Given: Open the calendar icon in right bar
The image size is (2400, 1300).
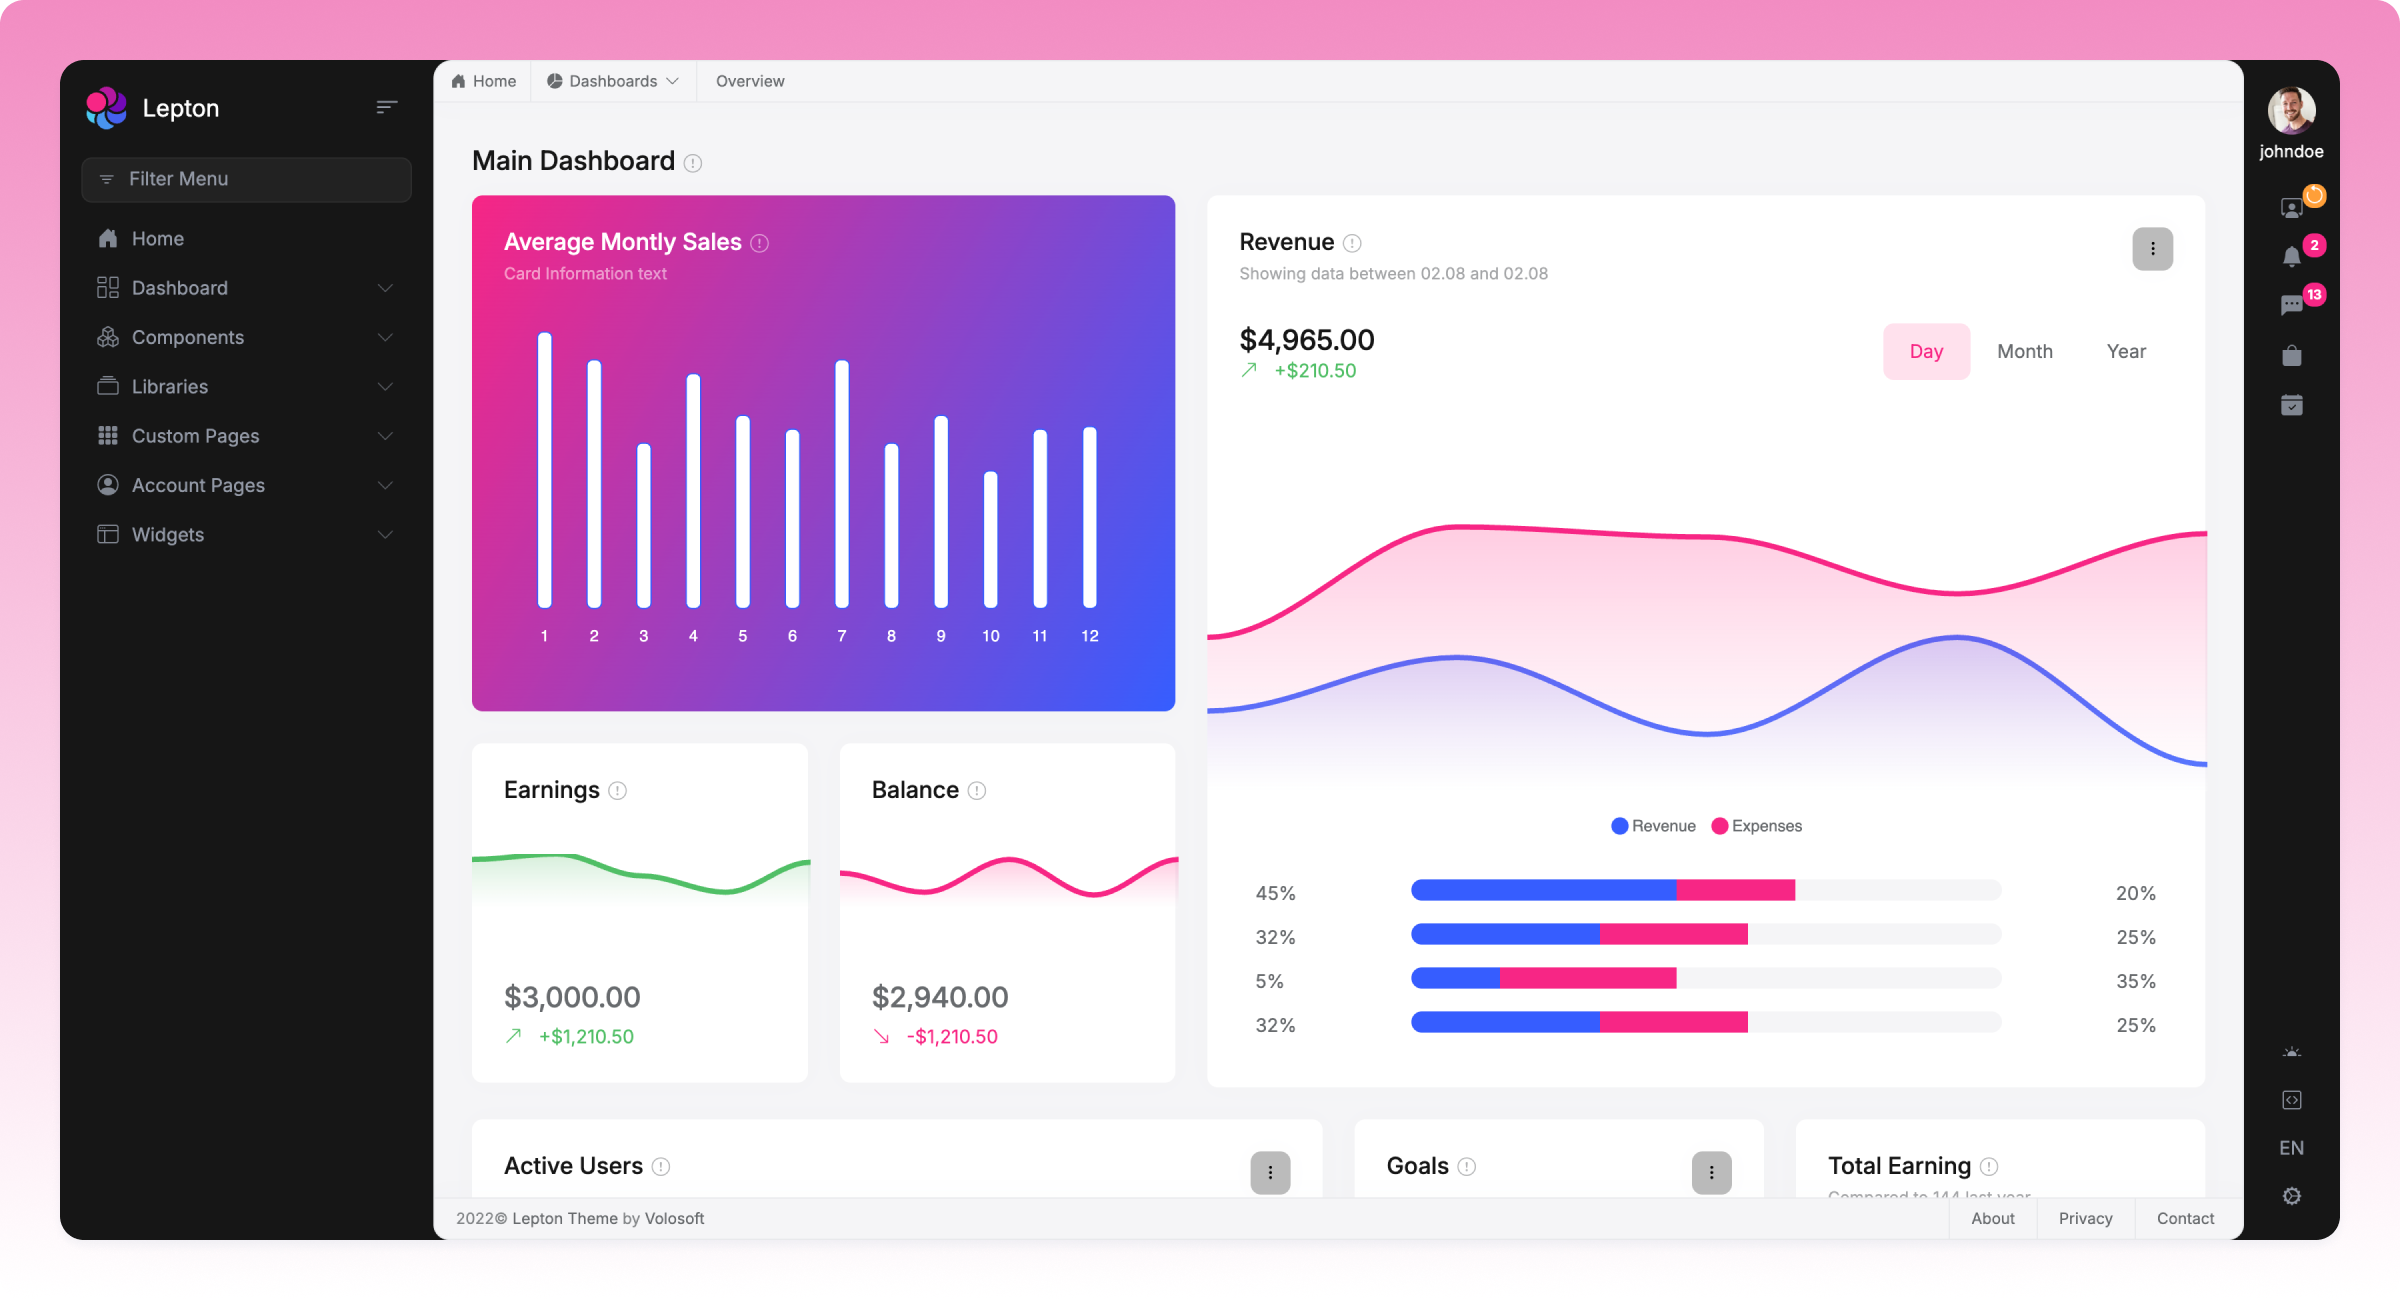Looking at the screenshot, I should pos(2291,405).
